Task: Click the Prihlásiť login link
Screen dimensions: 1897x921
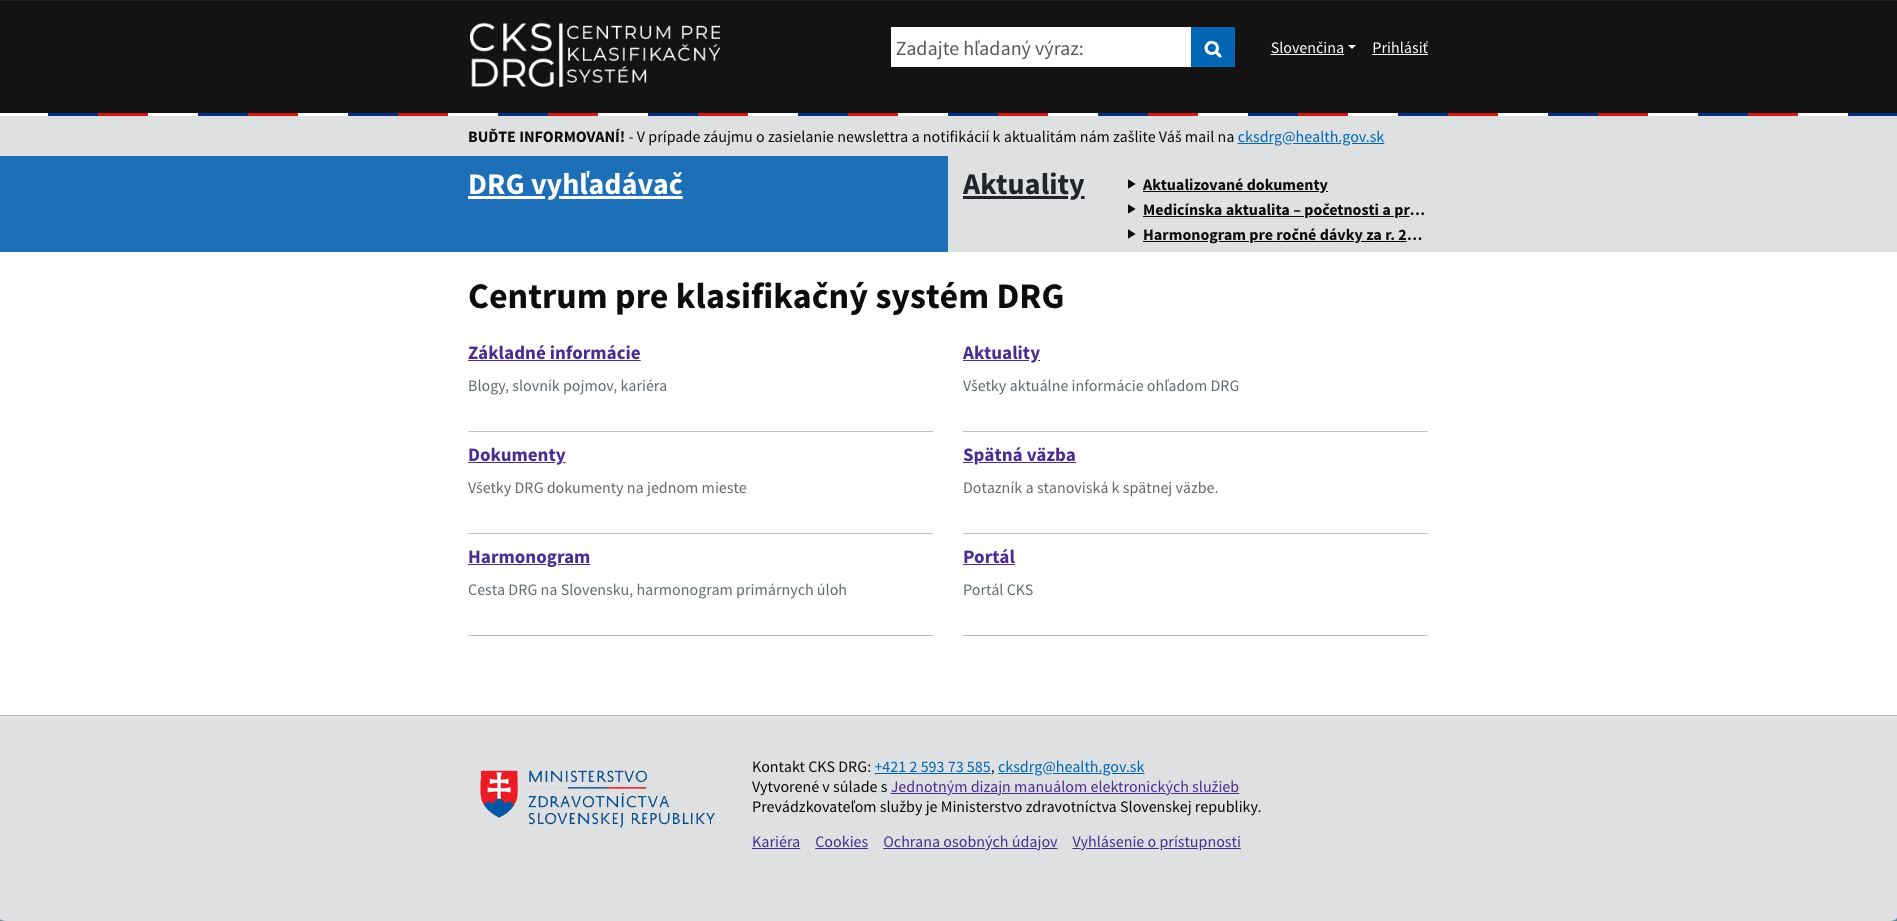Action: point(1399,47)
